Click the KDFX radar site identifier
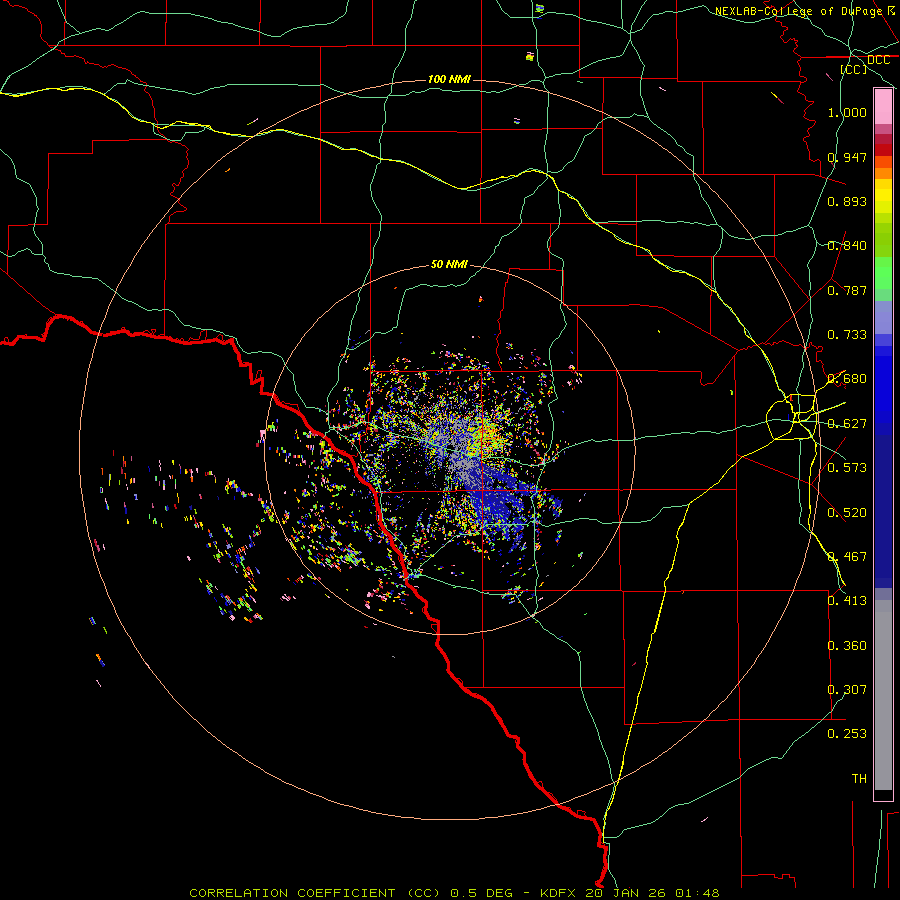 pyautogui.click(x=559, y=893)
